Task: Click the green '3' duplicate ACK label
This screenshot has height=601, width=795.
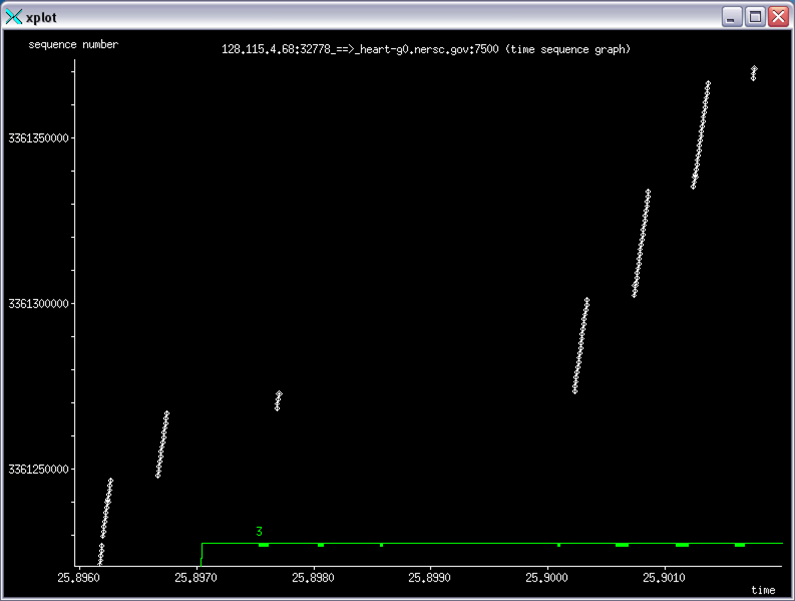Action: click(x=259, y=532)
